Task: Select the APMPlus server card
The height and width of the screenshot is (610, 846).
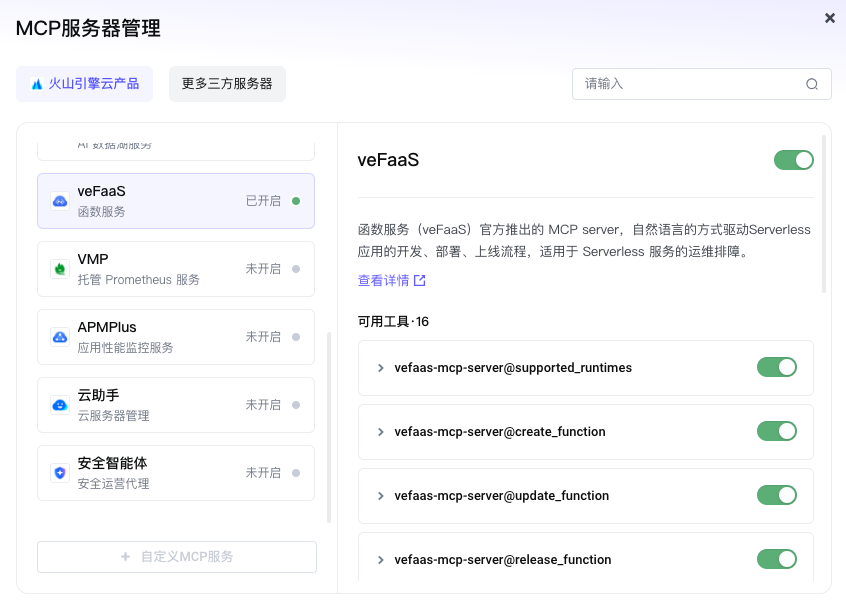Action: [176, 337]
